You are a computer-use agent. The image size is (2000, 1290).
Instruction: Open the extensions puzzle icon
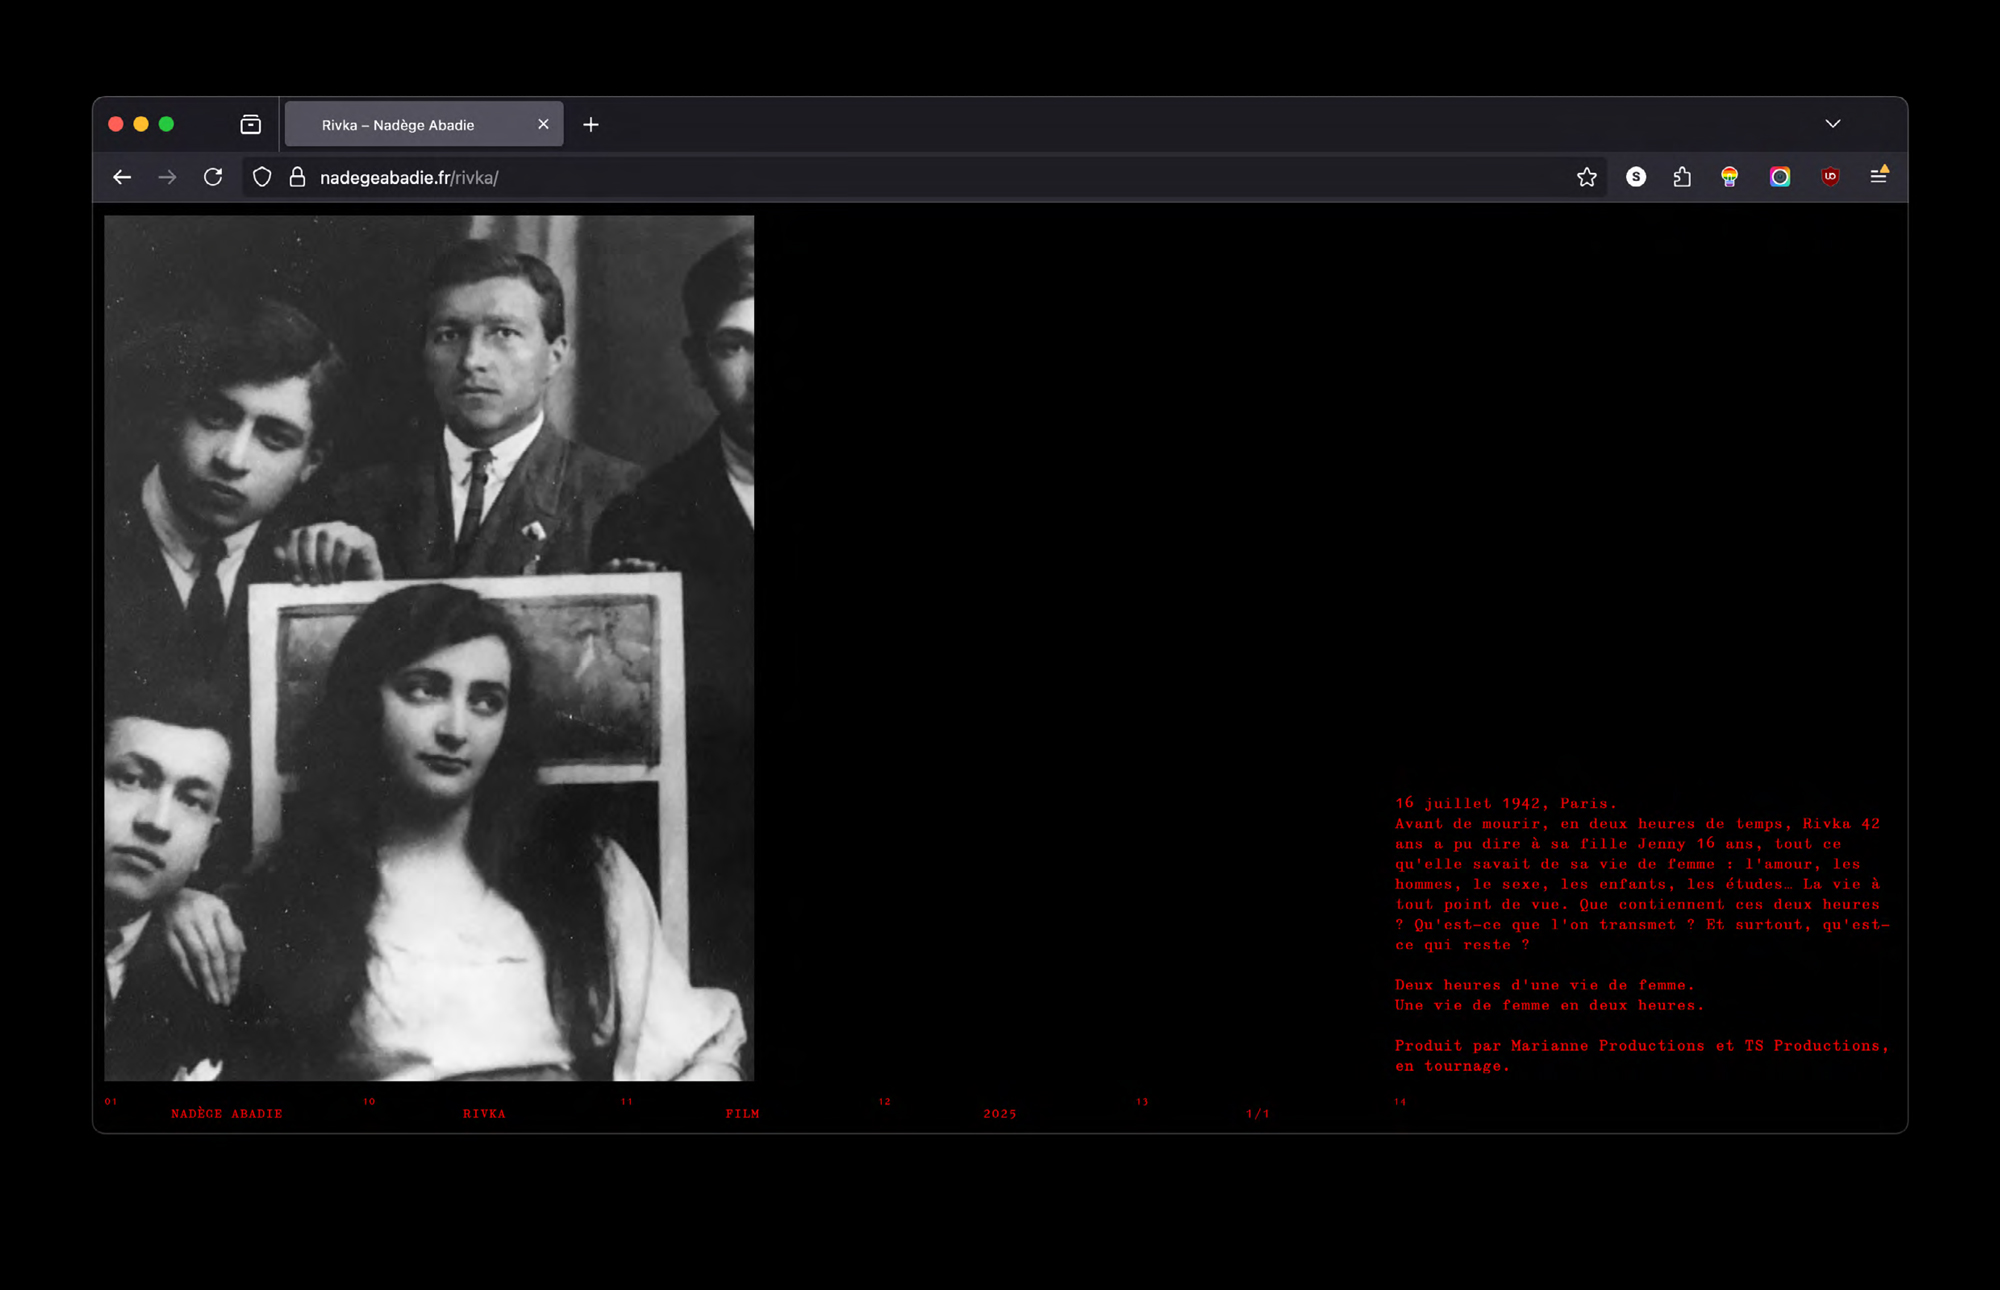point(1682,177)
